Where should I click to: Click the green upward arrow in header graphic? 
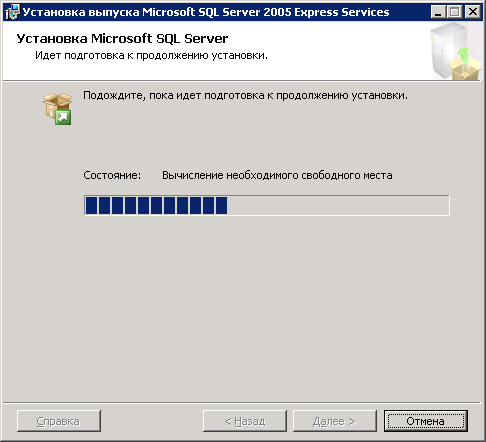[464, 57]
